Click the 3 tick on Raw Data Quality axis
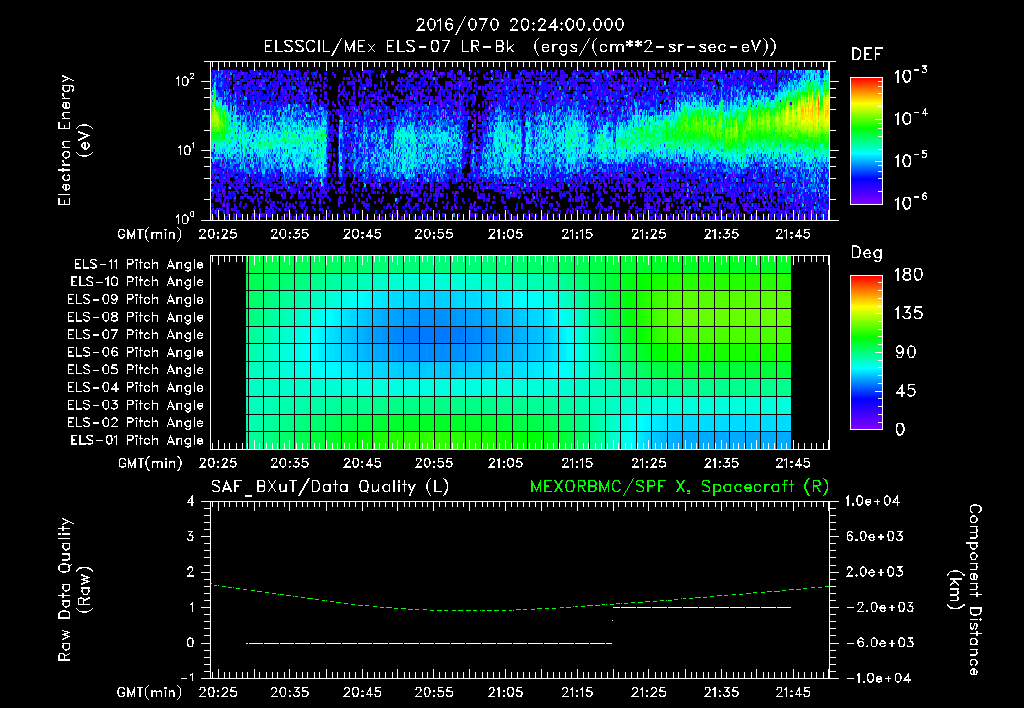 (x=191, y=537)
